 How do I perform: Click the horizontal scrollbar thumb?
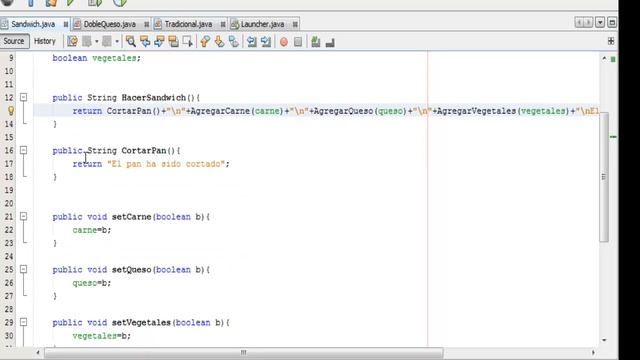(244, 352)
